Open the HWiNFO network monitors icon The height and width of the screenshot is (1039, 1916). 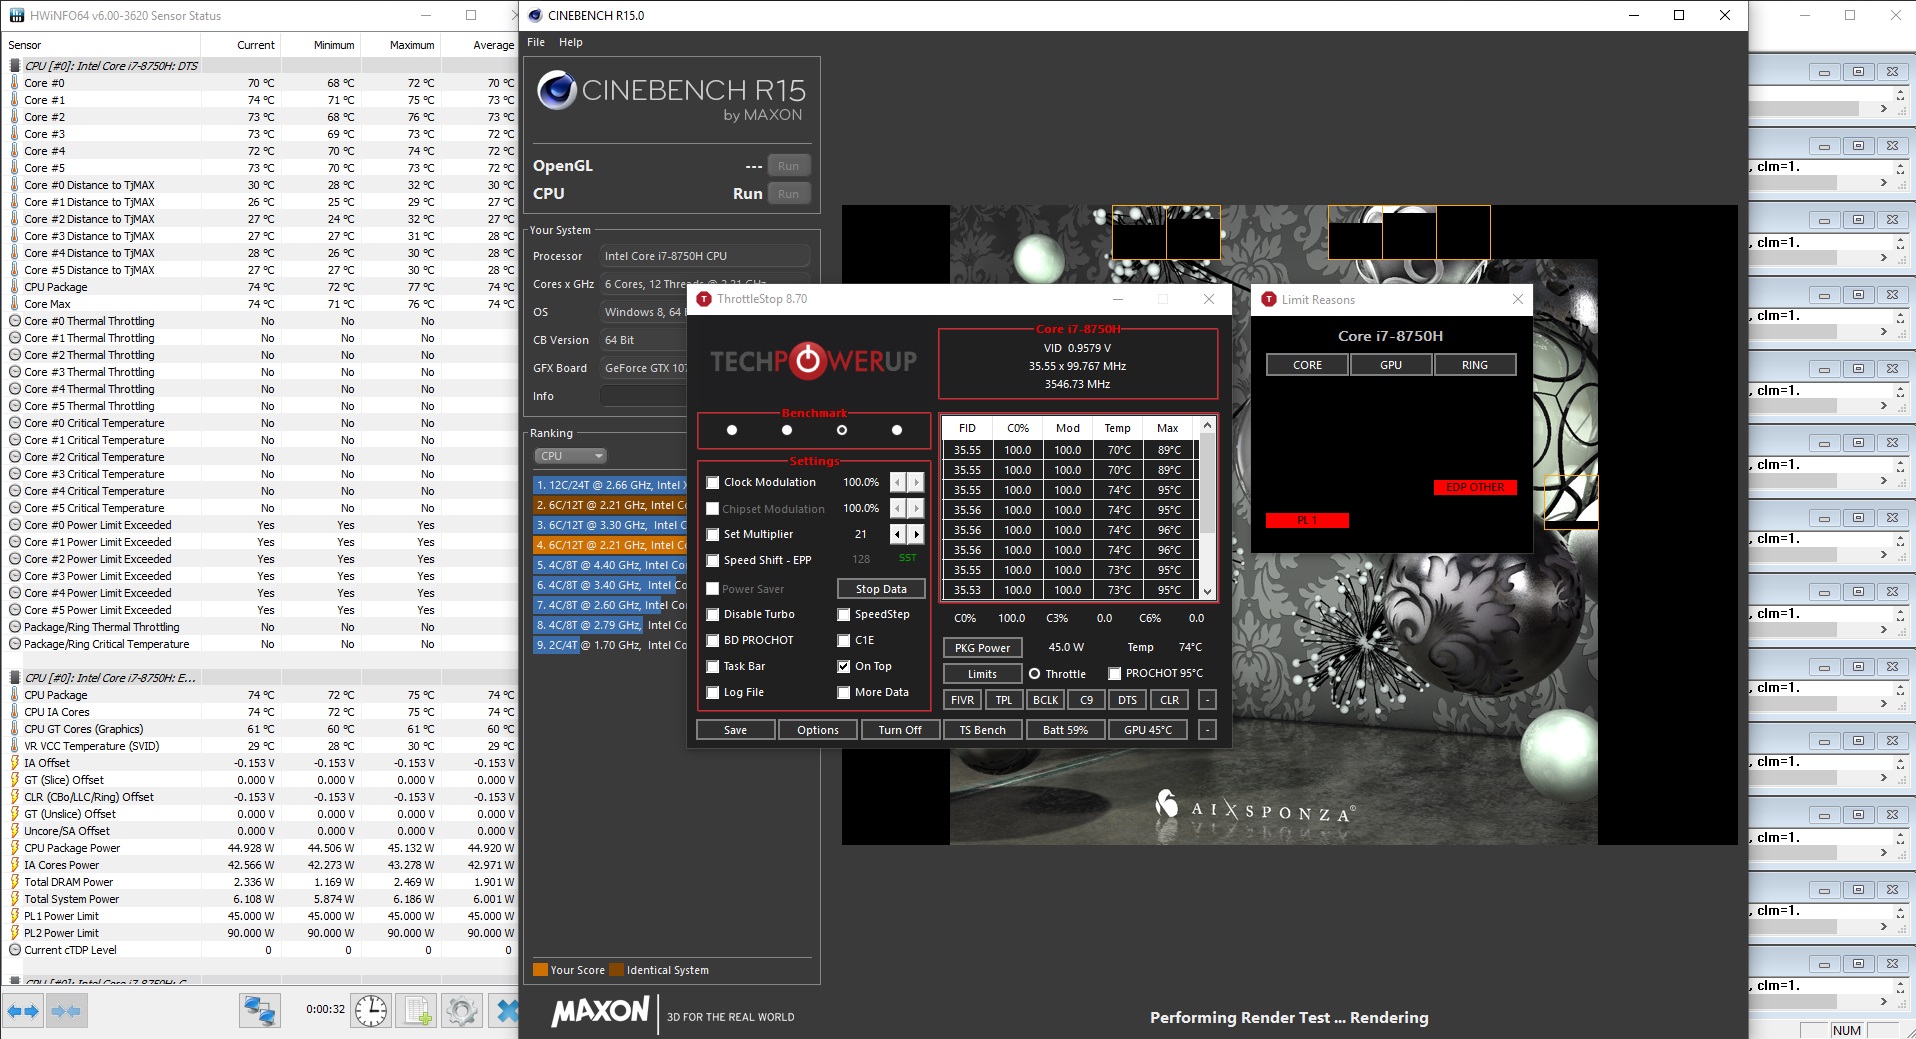(x=260, y=1011)
